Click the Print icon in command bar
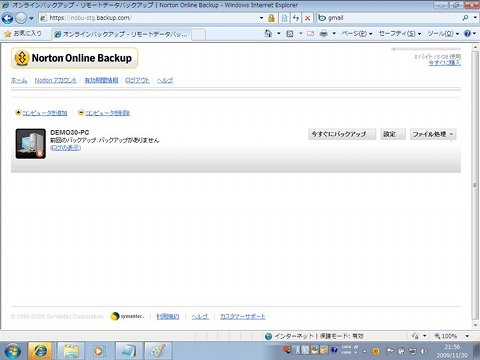The height and width of the screenshot is (360, 480). tap(324, 34)
